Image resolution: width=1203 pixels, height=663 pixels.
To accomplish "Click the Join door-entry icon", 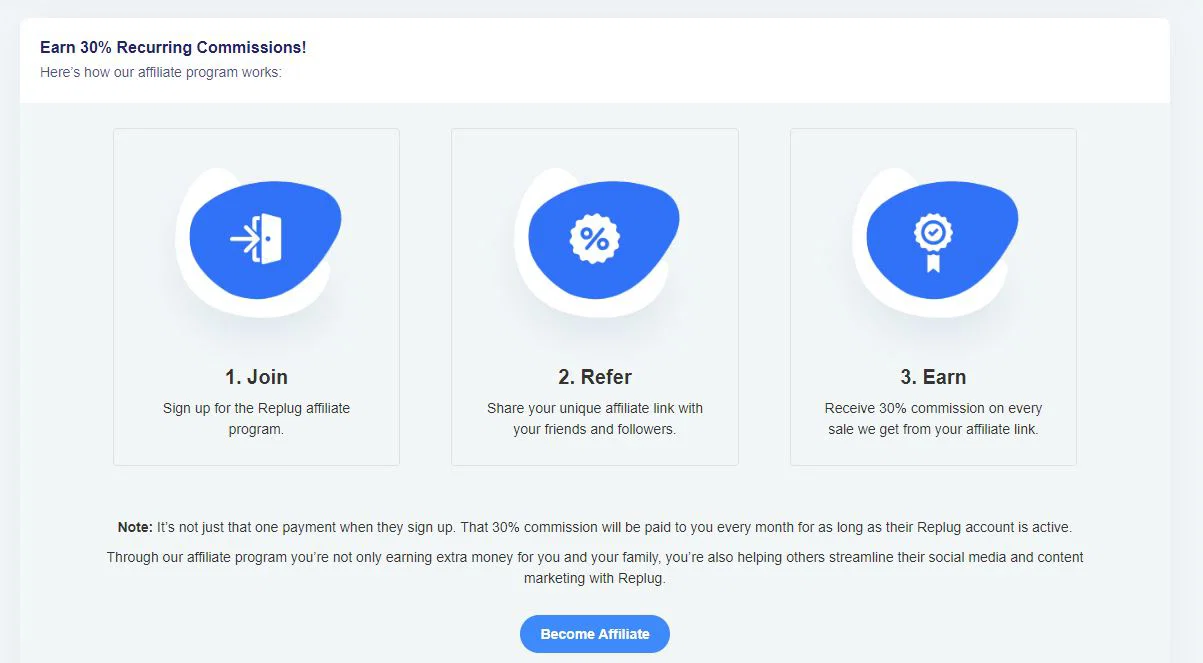I will point(256,239).
